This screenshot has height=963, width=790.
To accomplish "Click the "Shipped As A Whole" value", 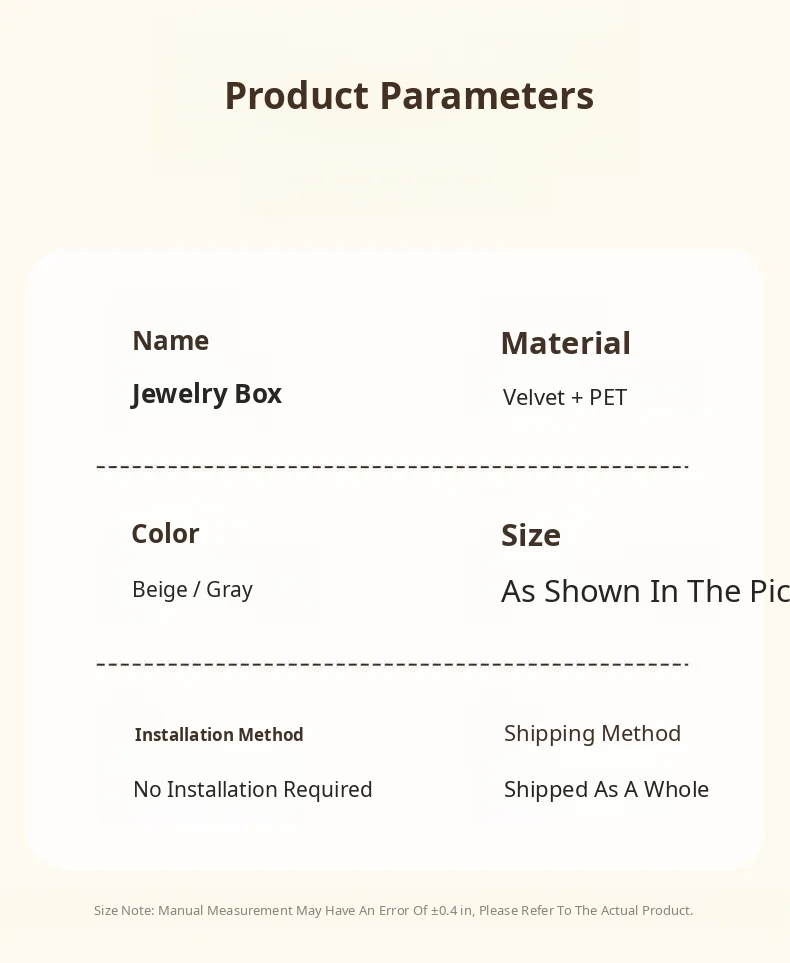I will (x=606, y=790).
